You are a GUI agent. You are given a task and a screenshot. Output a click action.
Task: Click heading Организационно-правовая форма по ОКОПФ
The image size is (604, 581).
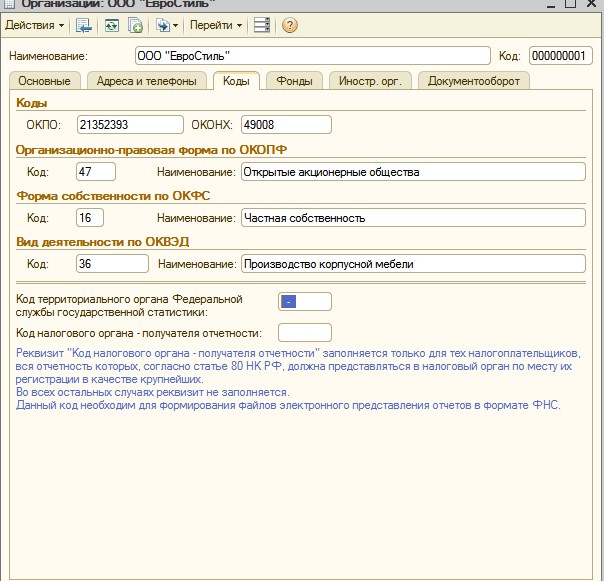point(151,150)
